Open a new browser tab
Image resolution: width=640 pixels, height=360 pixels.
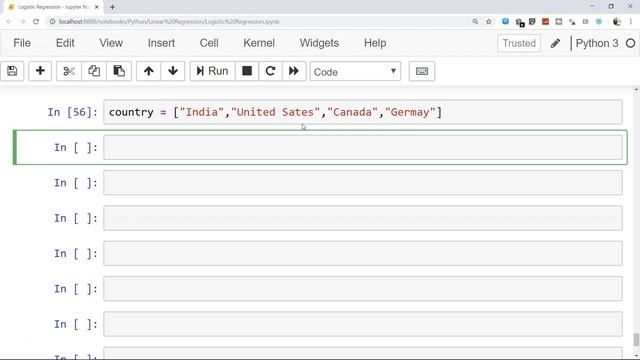pos(112,7)
